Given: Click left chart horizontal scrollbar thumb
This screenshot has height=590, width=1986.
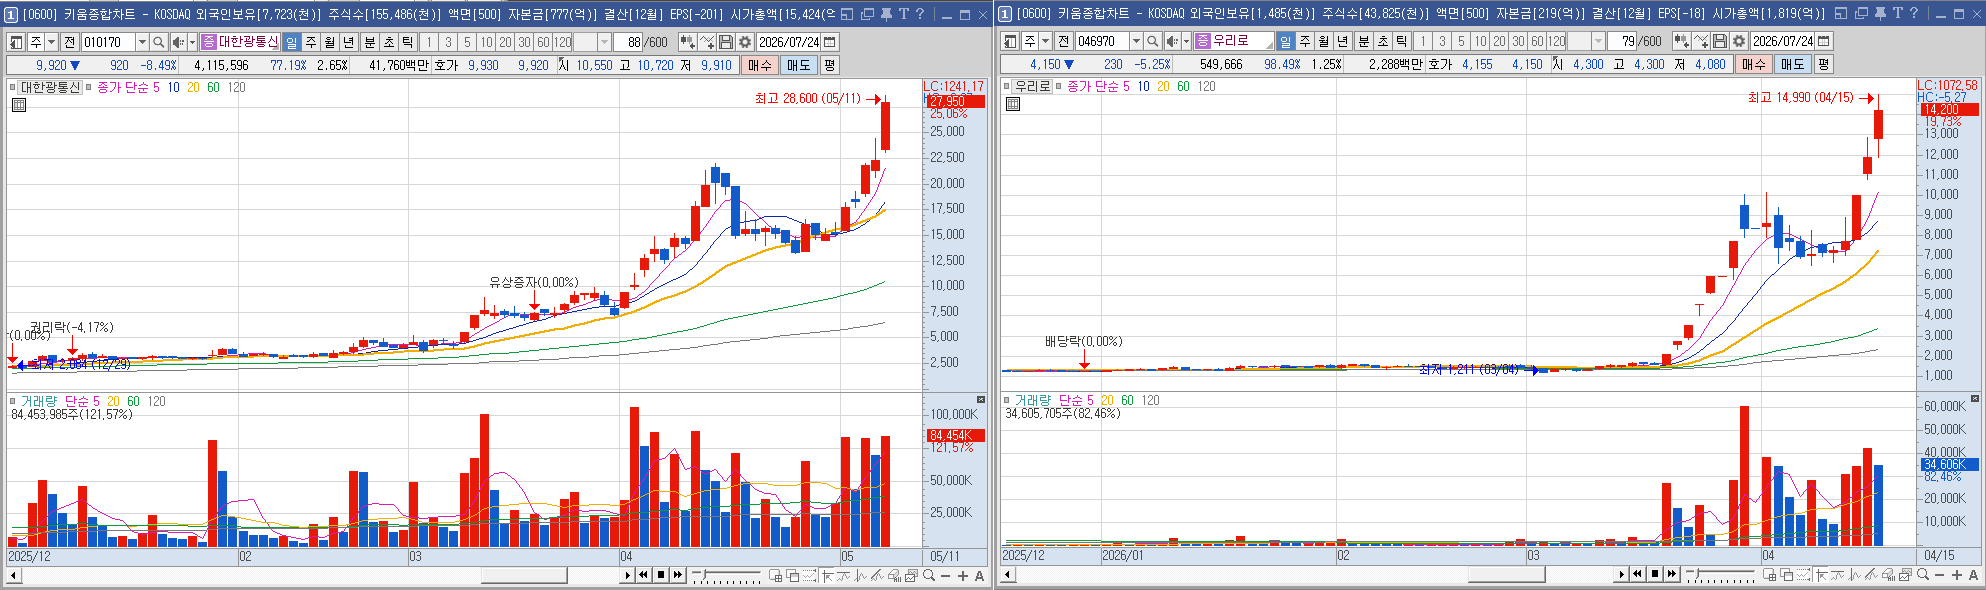Looking at the screenshot, I should [524, 575].
